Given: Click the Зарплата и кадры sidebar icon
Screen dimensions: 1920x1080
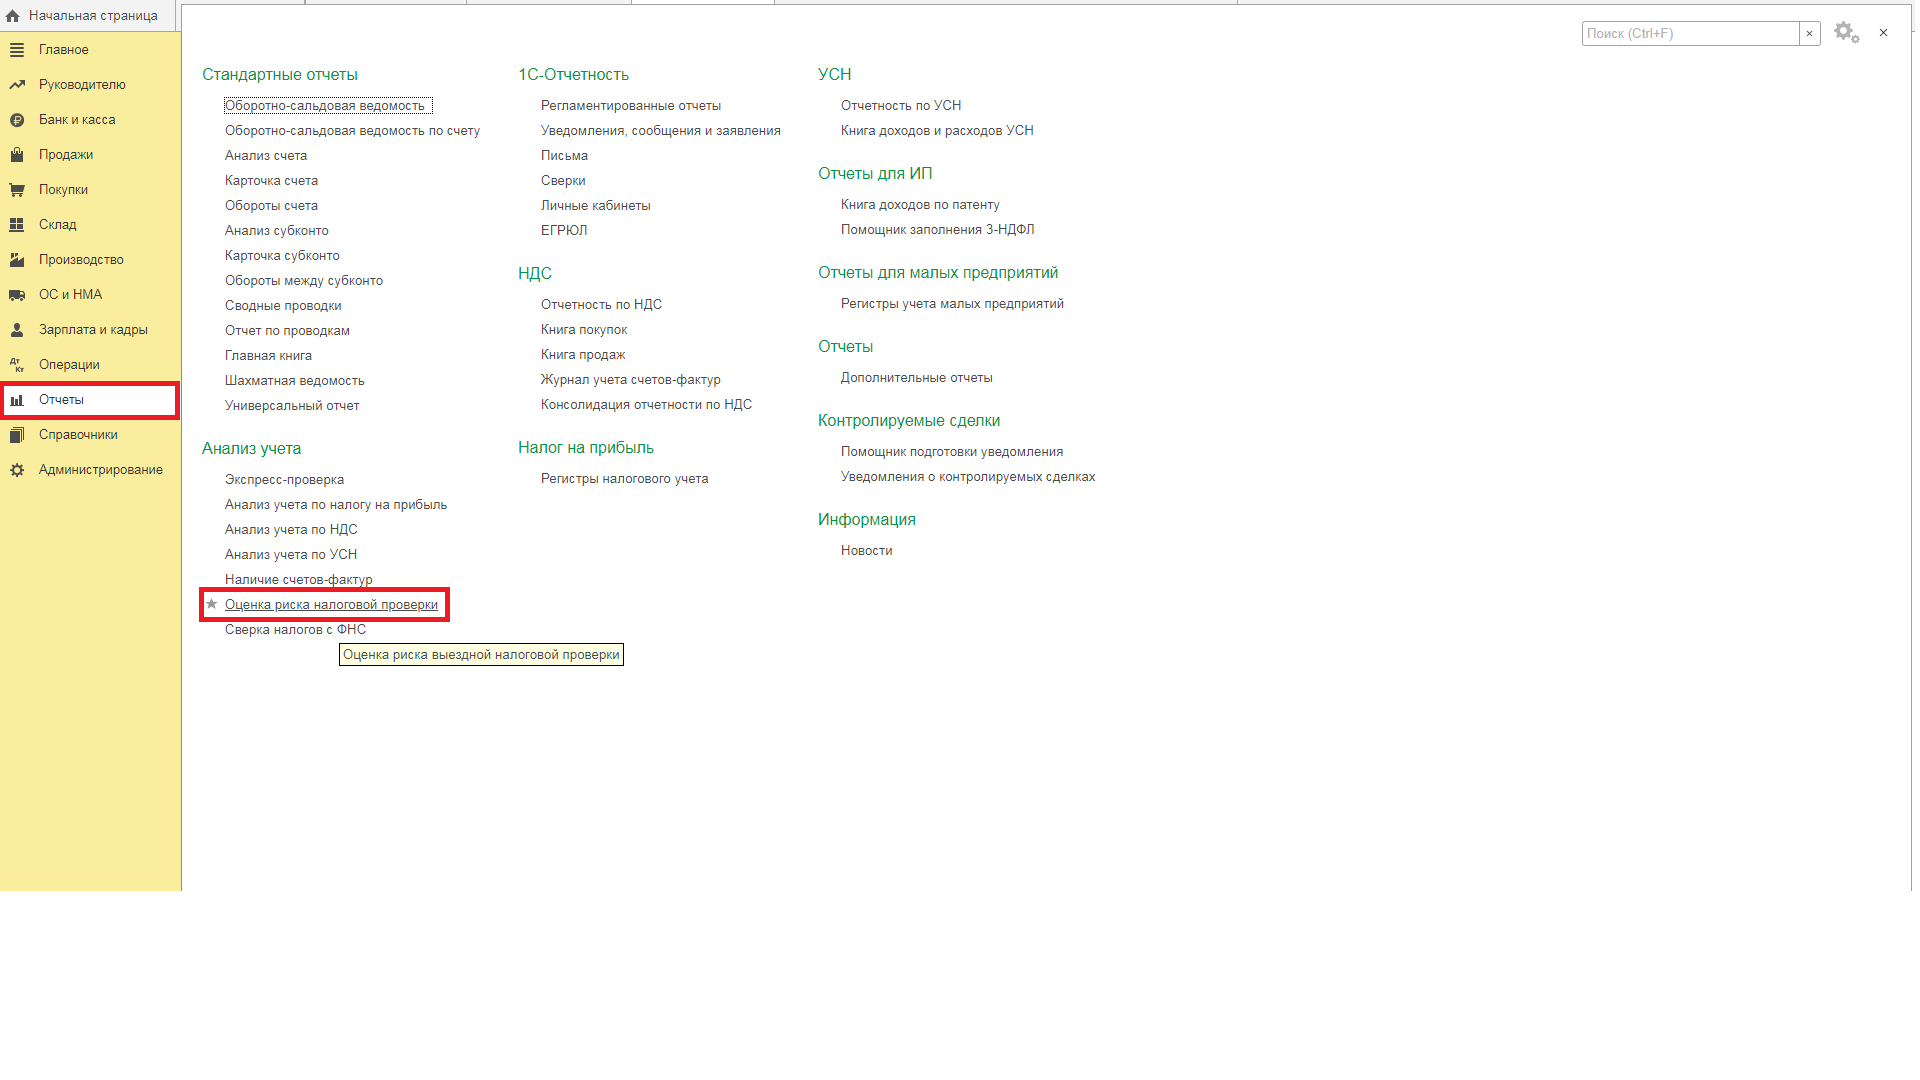Looking at the screenshot, I should tap(18, 328).
